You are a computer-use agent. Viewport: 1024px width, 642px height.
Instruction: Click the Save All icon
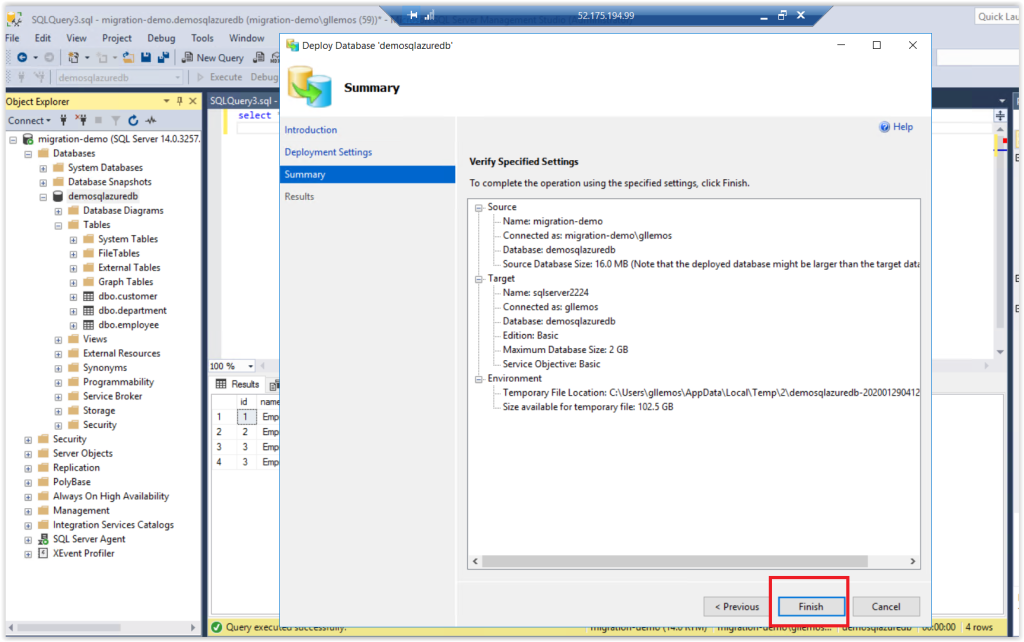(x=163, y=57)
